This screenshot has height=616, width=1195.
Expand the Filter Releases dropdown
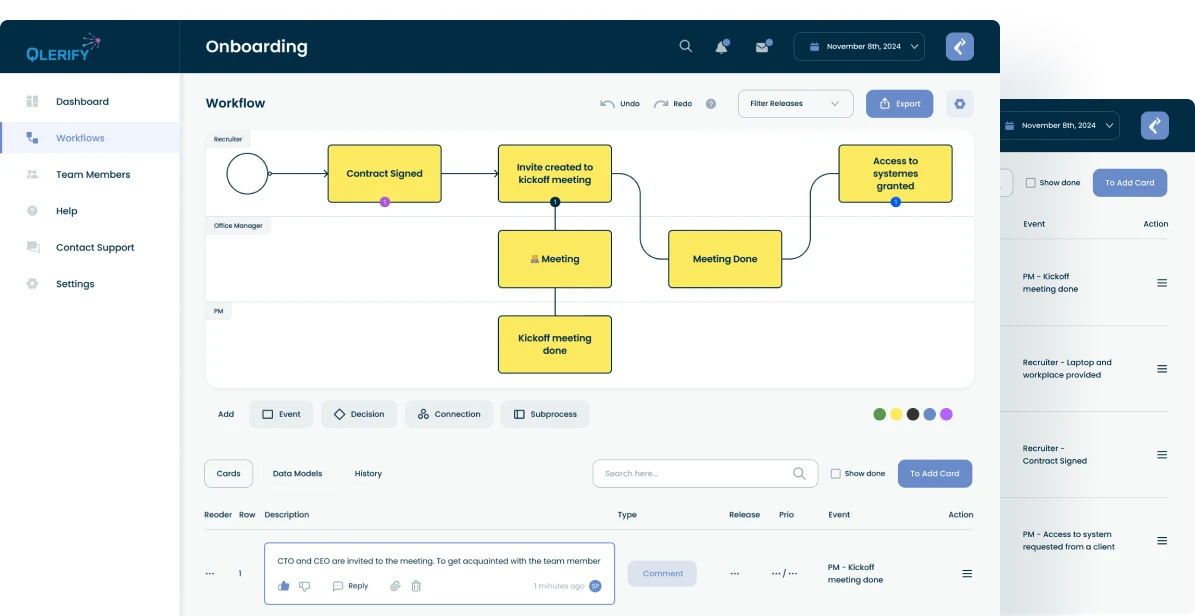click(x=795, y=104)
